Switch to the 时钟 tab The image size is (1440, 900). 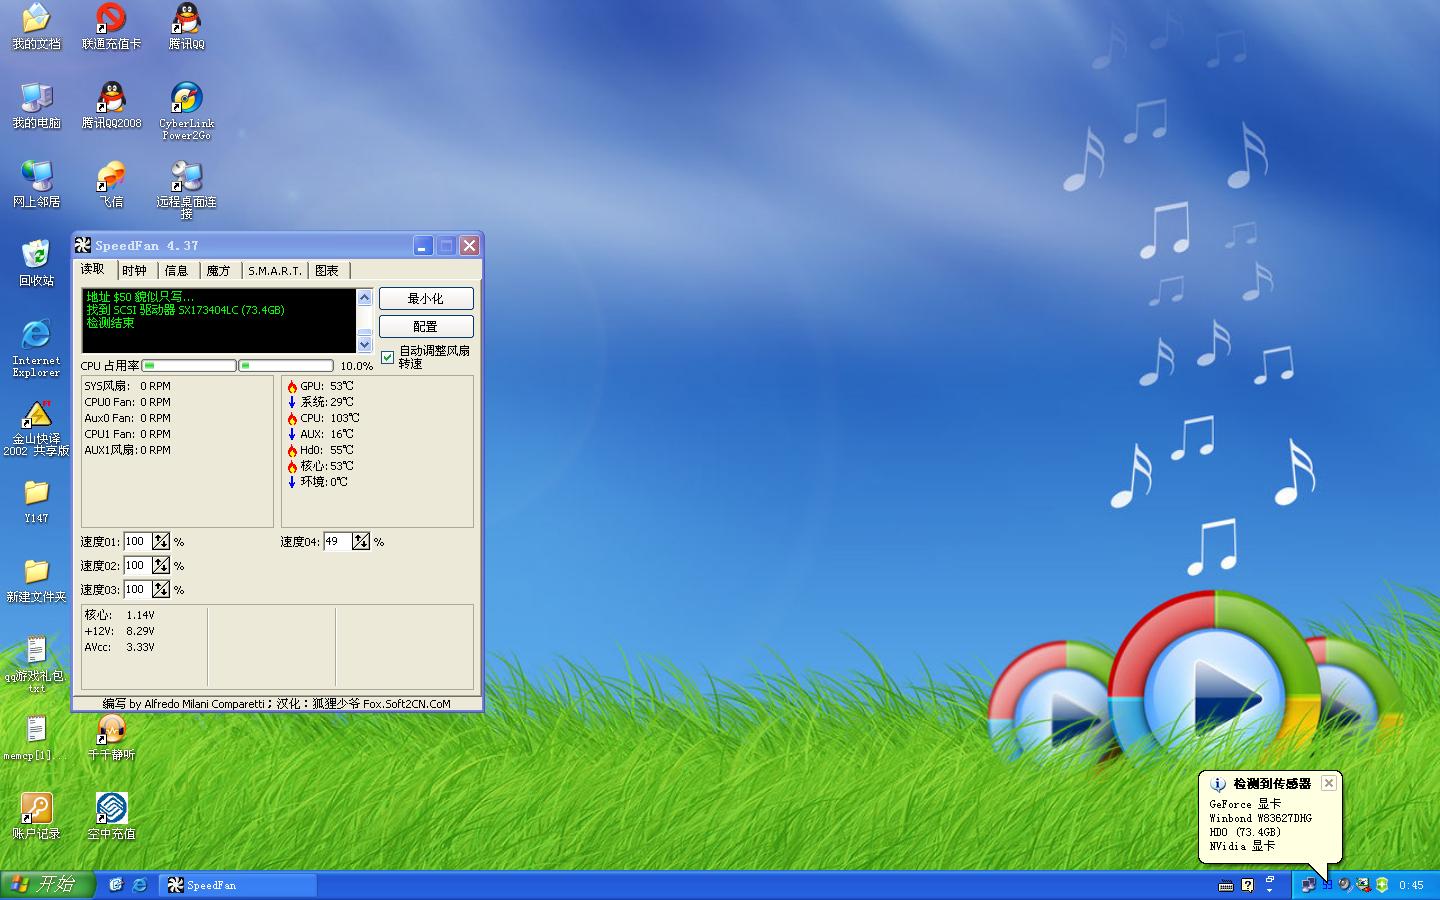point(134,271)
